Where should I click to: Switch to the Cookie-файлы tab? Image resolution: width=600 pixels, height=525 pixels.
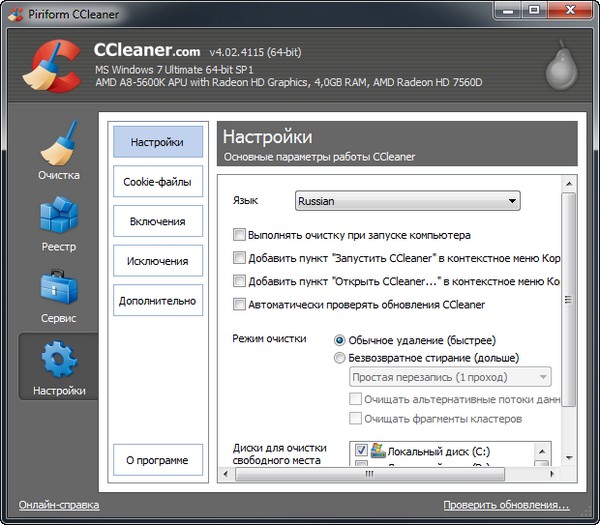tap(157, 181)
